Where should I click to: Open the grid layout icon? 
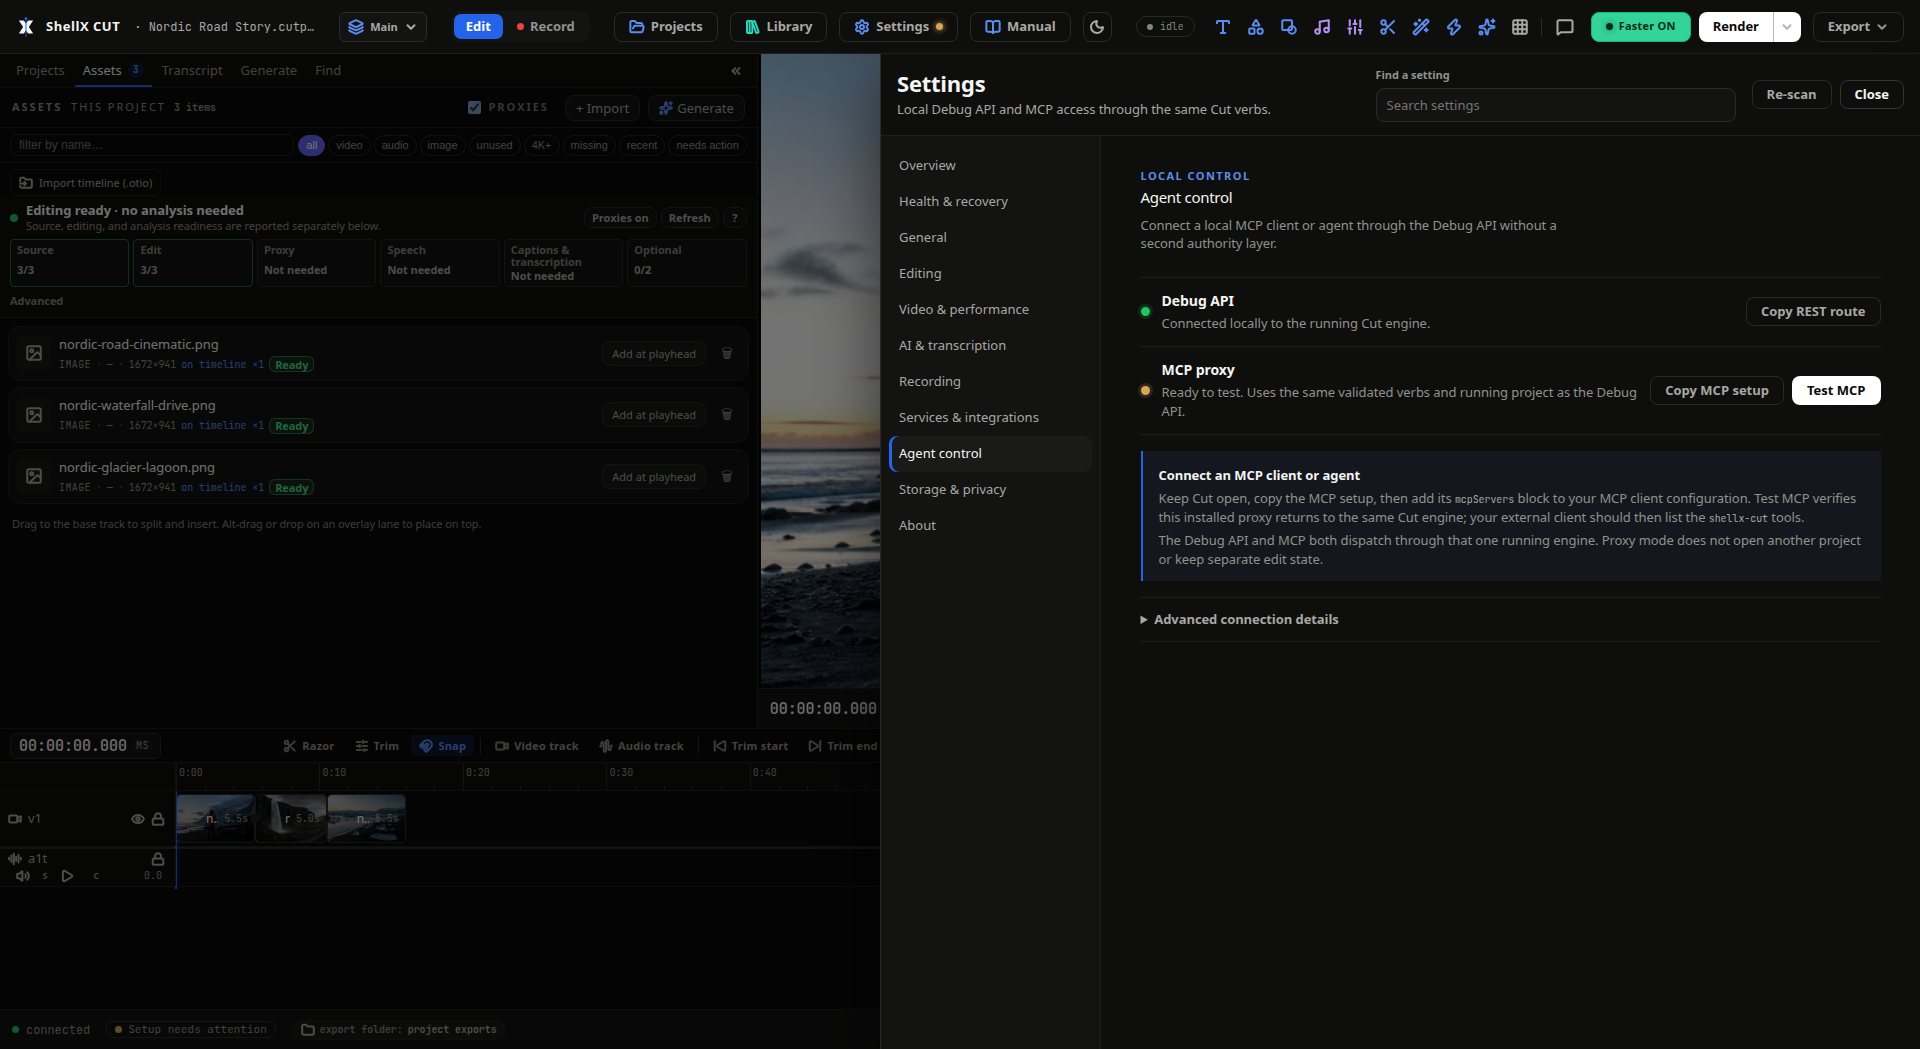1519,27
